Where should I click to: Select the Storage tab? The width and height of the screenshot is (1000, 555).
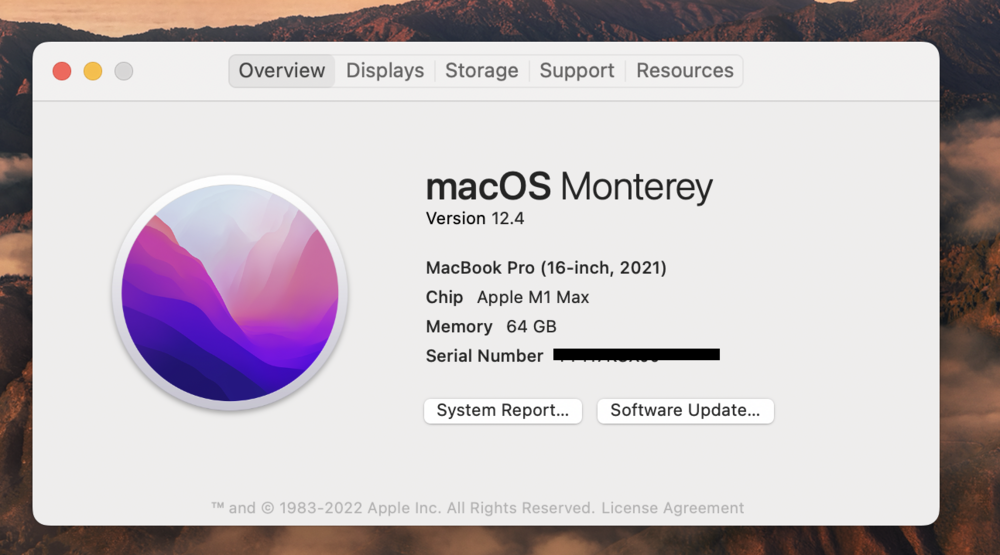click(x=481, y=71)
